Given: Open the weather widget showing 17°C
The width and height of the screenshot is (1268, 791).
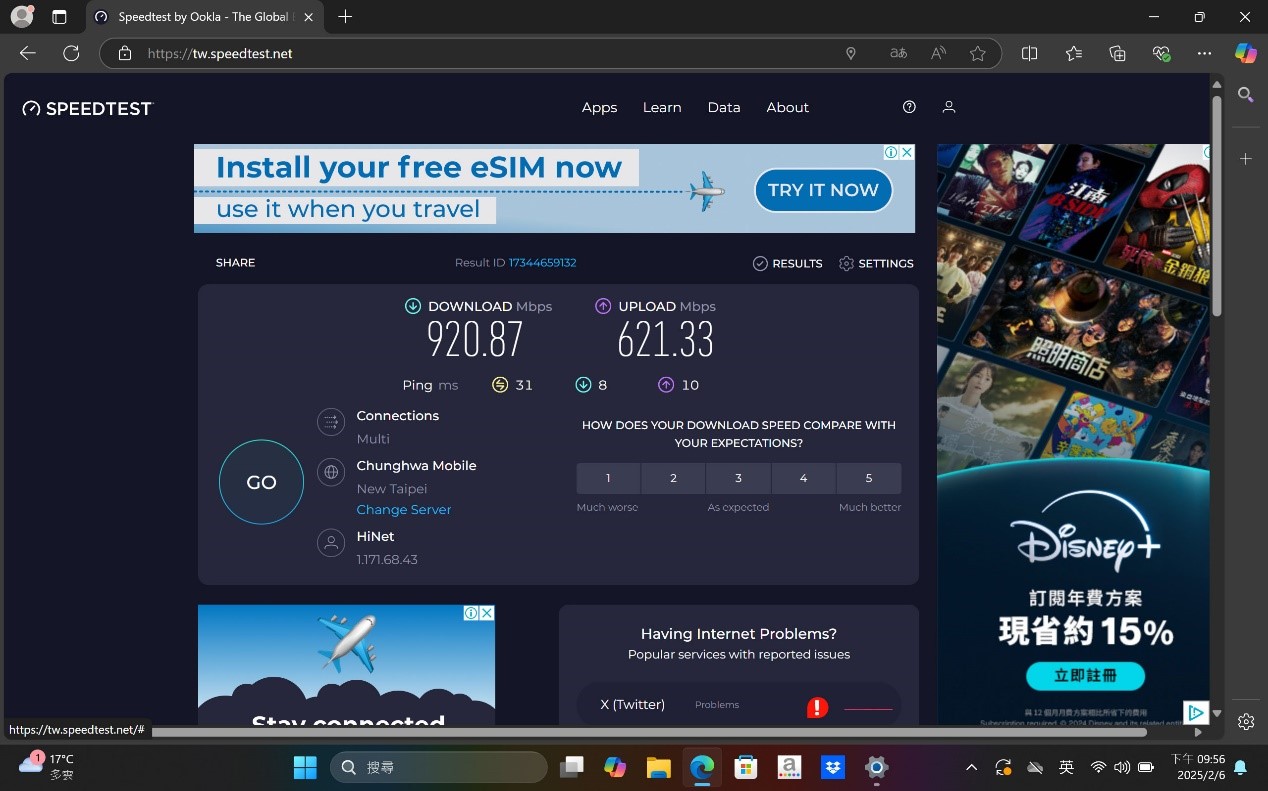Looking at the screenshot, I should click(x=47, y=766).
